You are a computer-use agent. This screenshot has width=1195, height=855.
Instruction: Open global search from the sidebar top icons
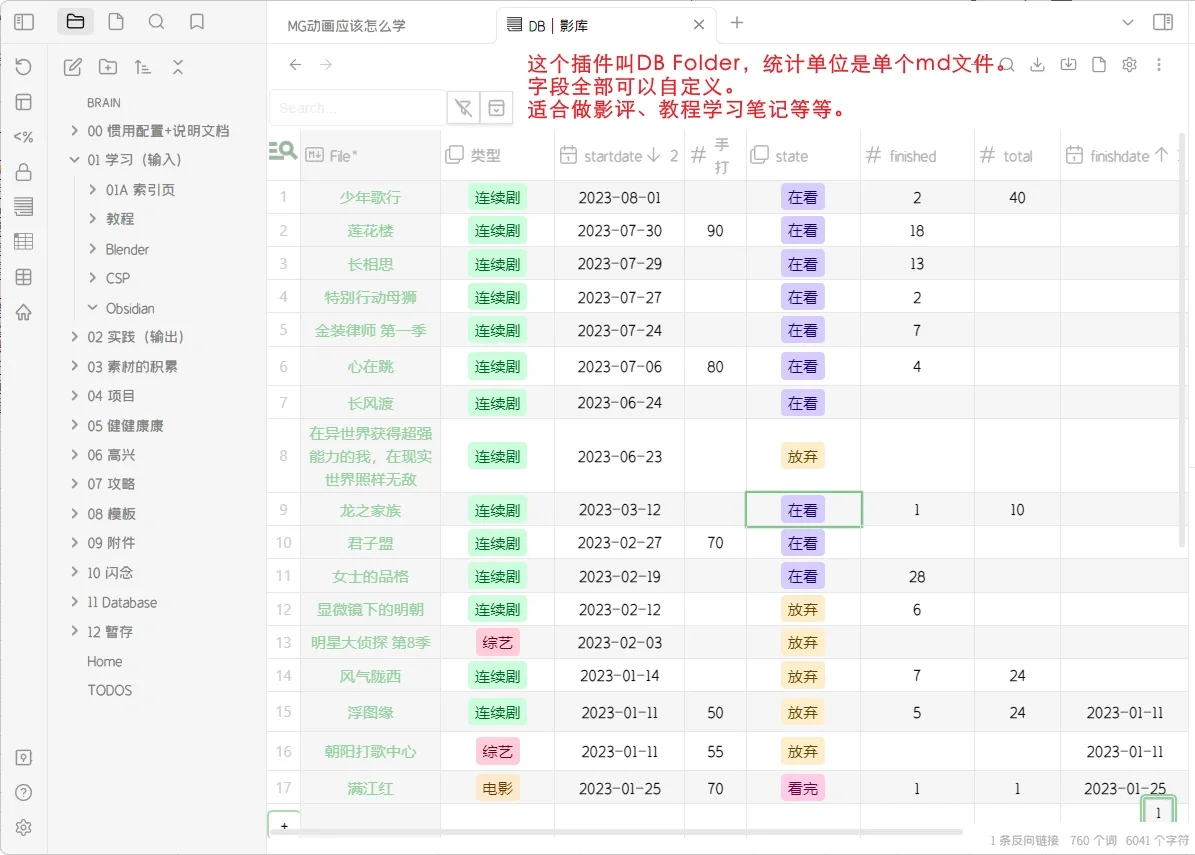pos(156,21)
